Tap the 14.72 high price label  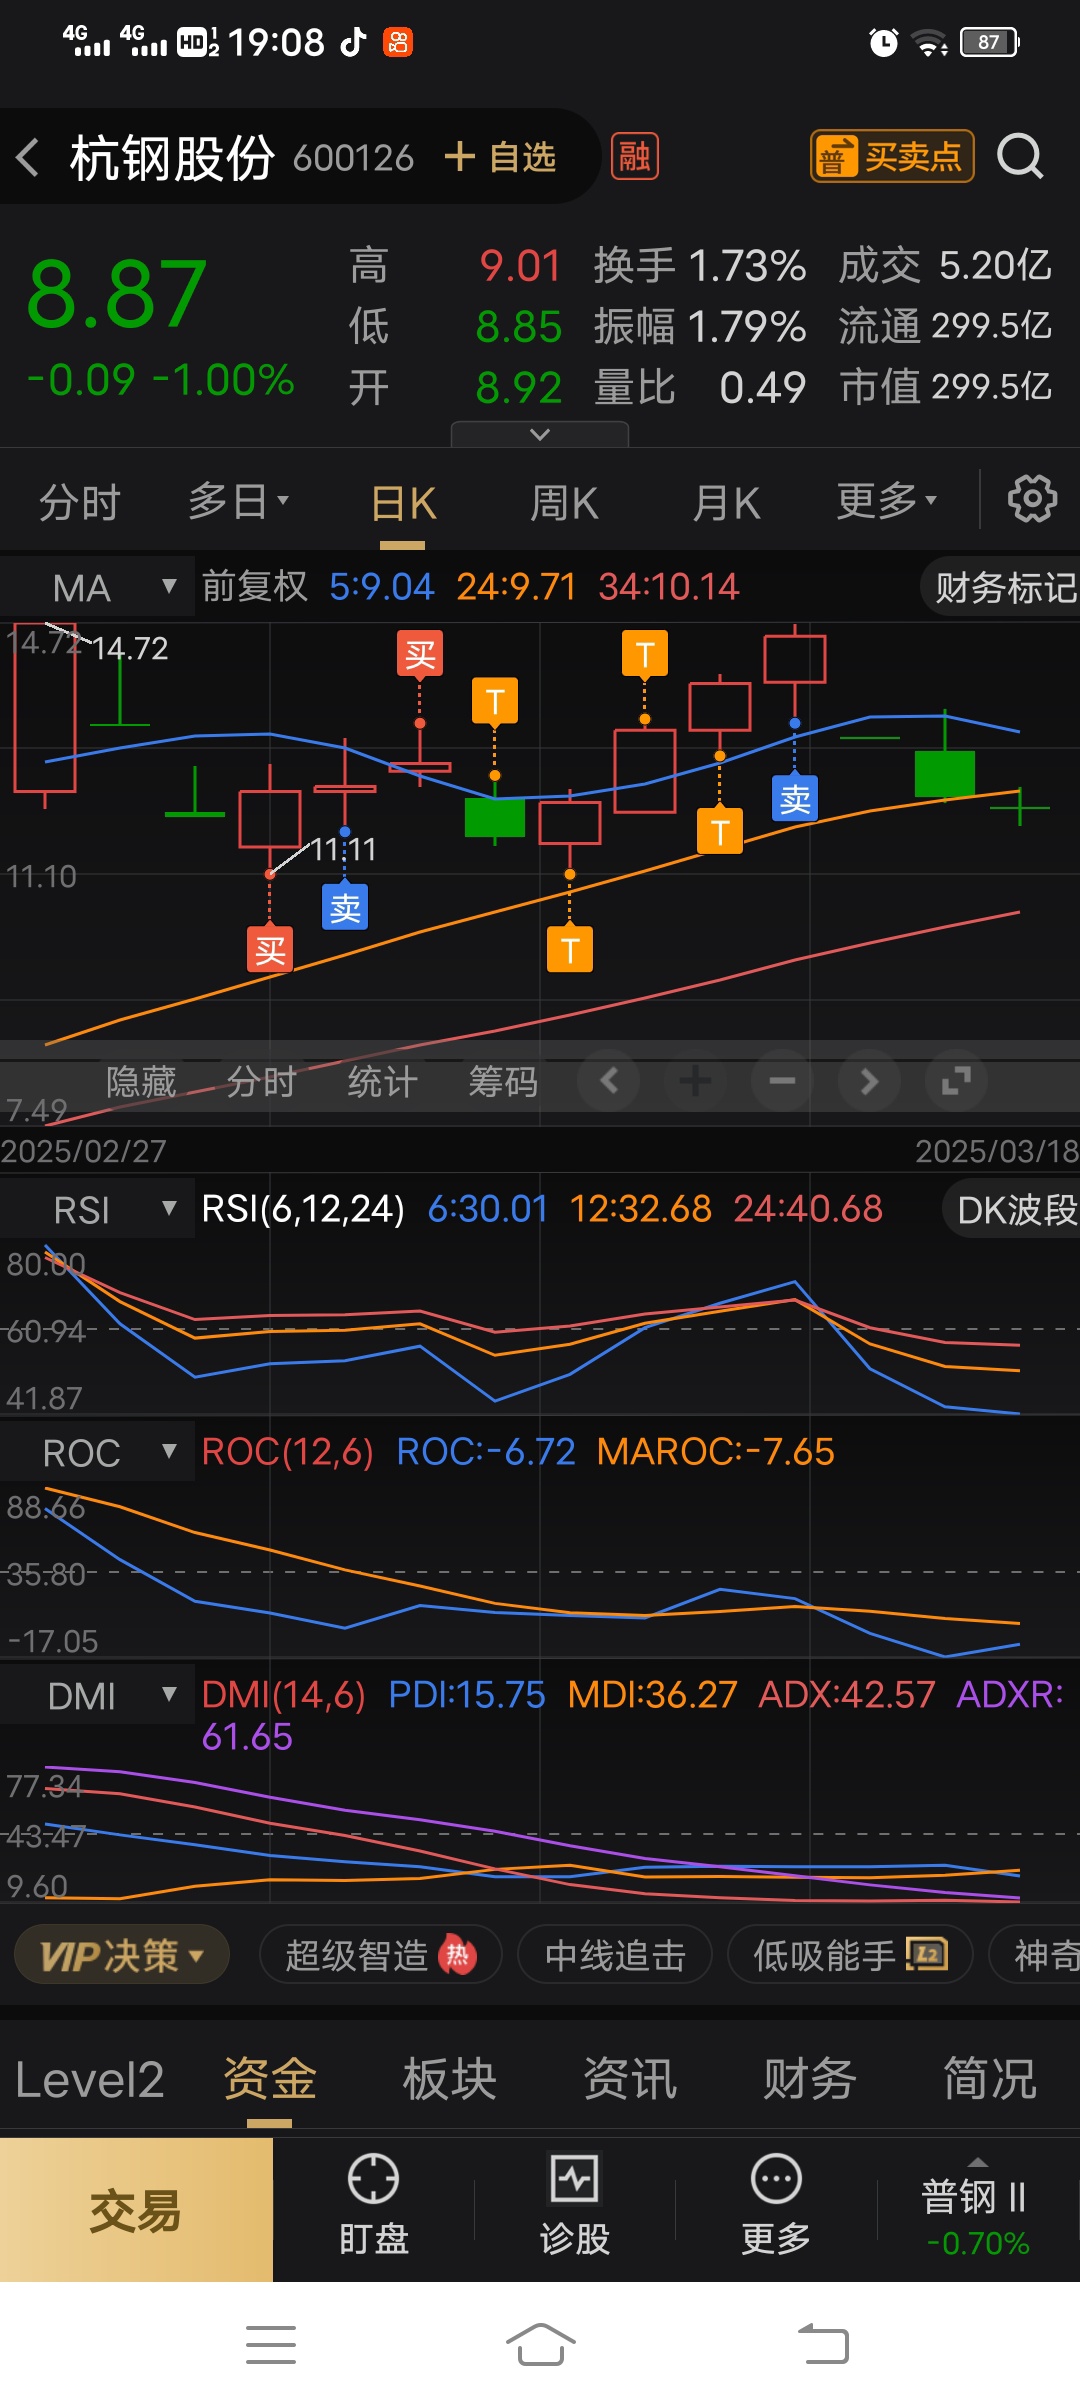(130, 649)
